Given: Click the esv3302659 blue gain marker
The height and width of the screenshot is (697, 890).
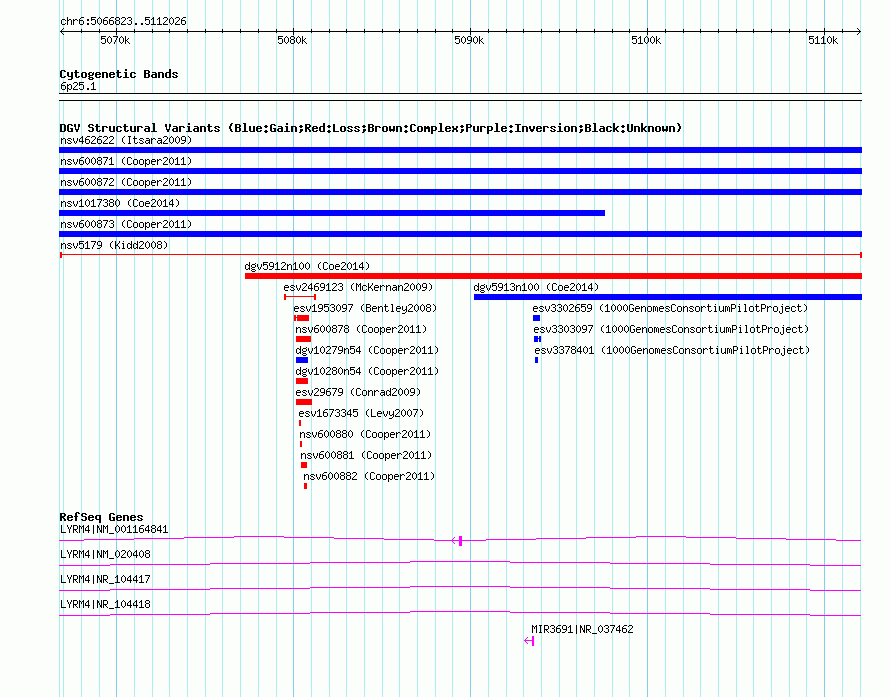Looking at the screenshot, I should 536,318.
